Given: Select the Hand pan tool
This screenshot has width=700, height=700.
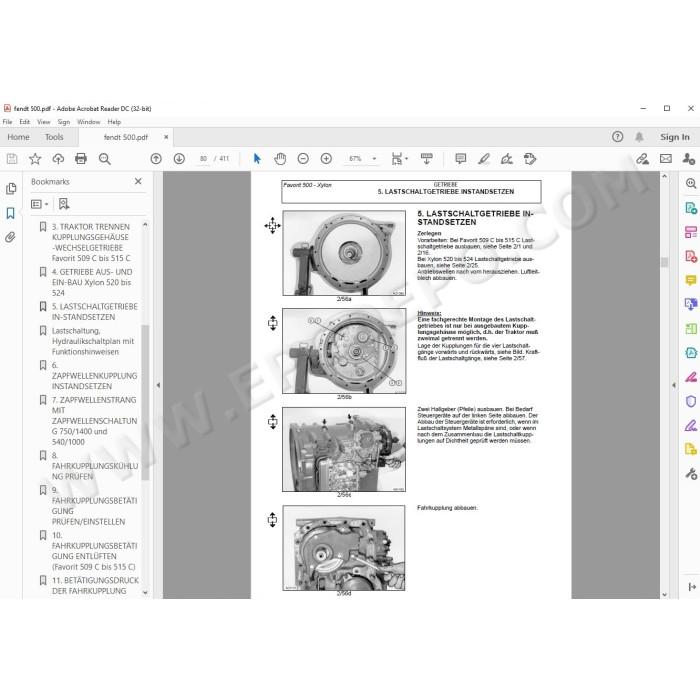Looking at the screenshot, I should 280,158.
